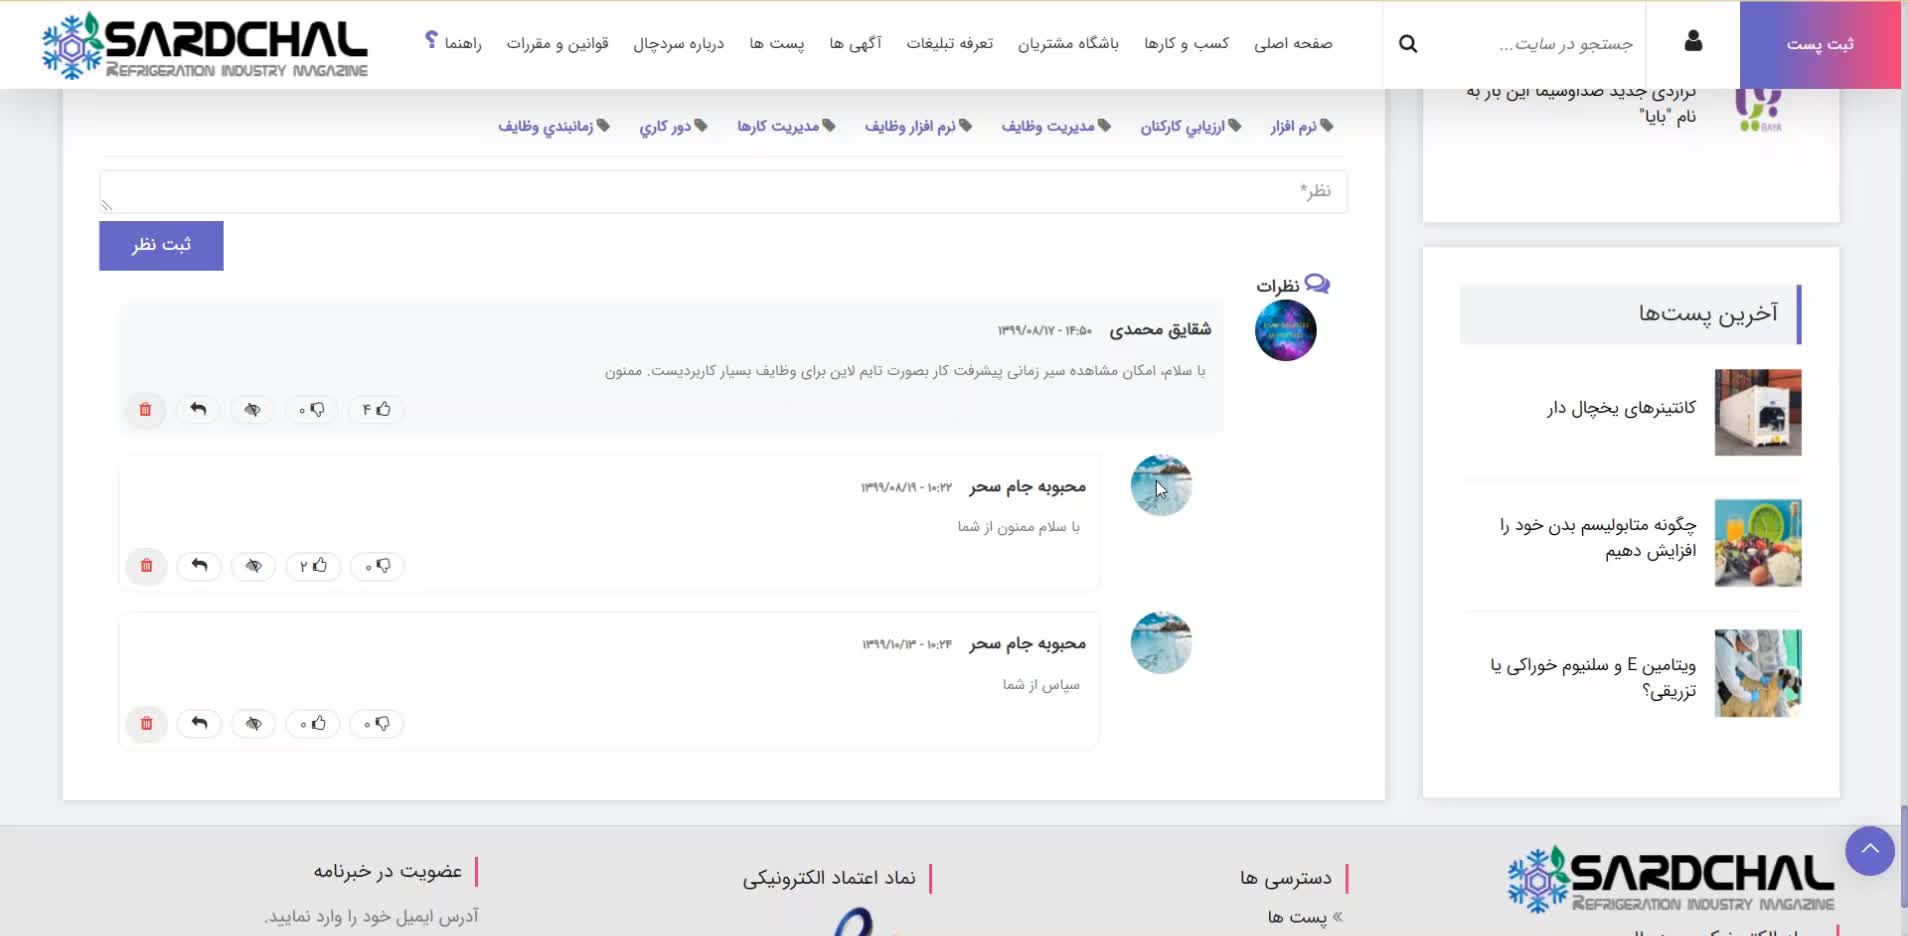Click the 'ثبت نظر' submit comment button
The width and height of the screenshot is (1908, 936).
coord(161,246)
